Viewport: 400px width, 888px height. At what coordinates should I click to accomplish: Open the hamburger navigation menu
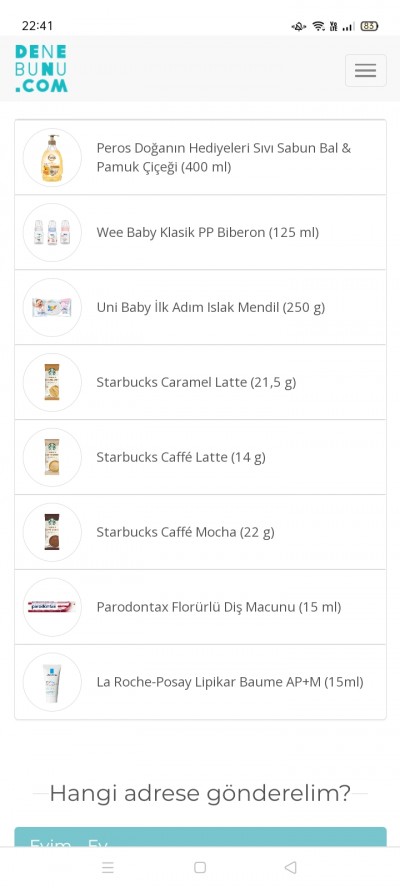click(365, 70)
